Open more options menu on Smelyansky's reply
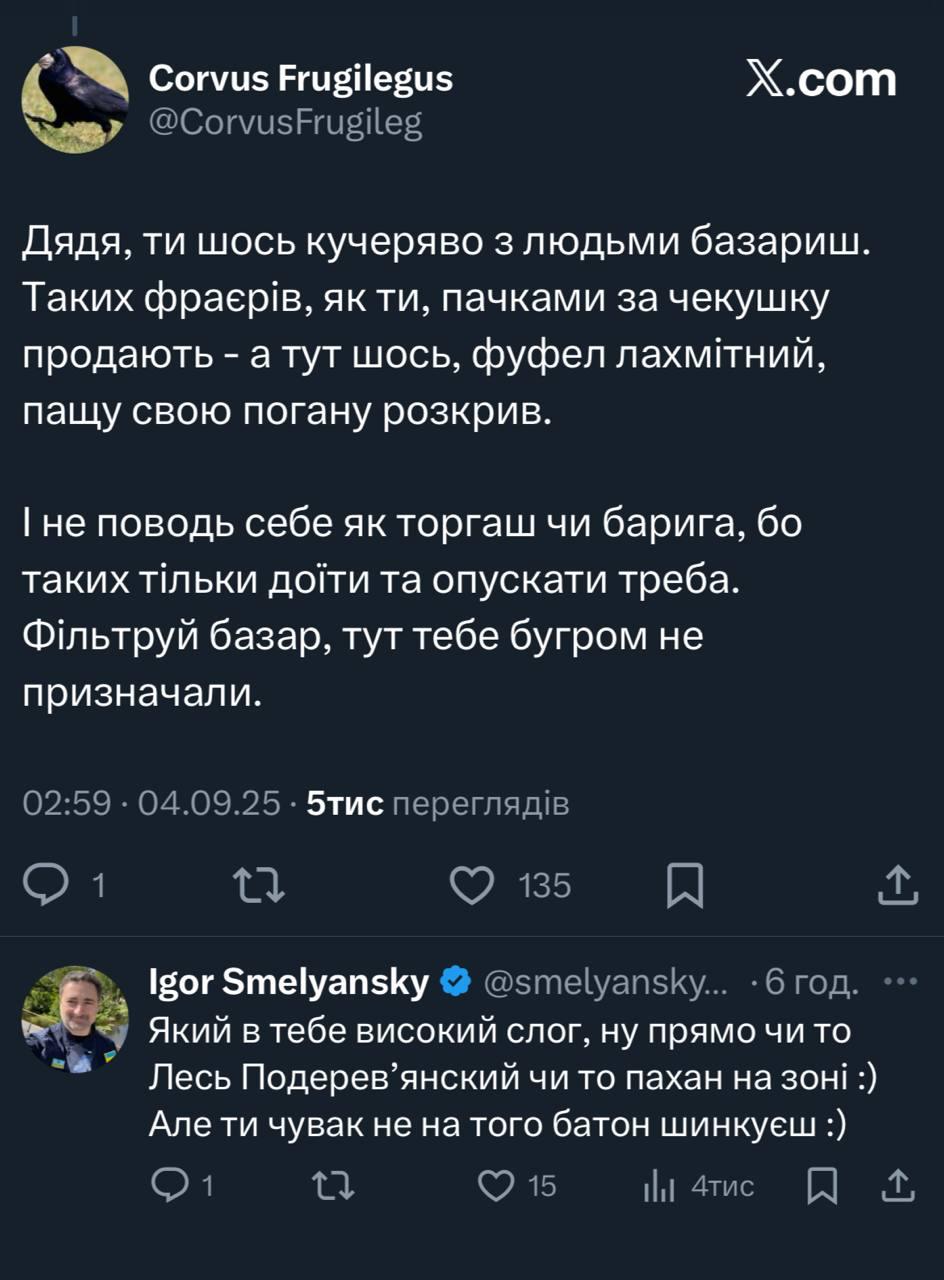The height and width of the screenshot is (1280, 944). tap(901, 983)
